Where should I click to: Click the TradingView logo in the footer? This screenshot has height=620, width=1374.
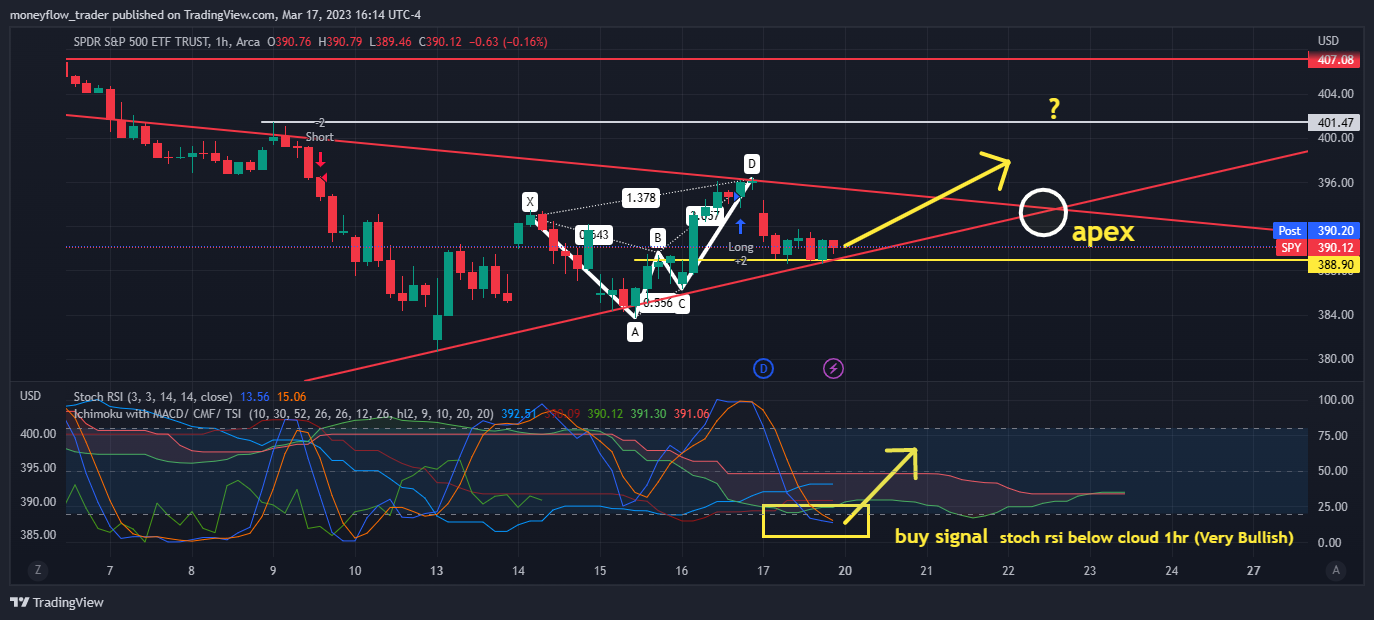(57, 602)
